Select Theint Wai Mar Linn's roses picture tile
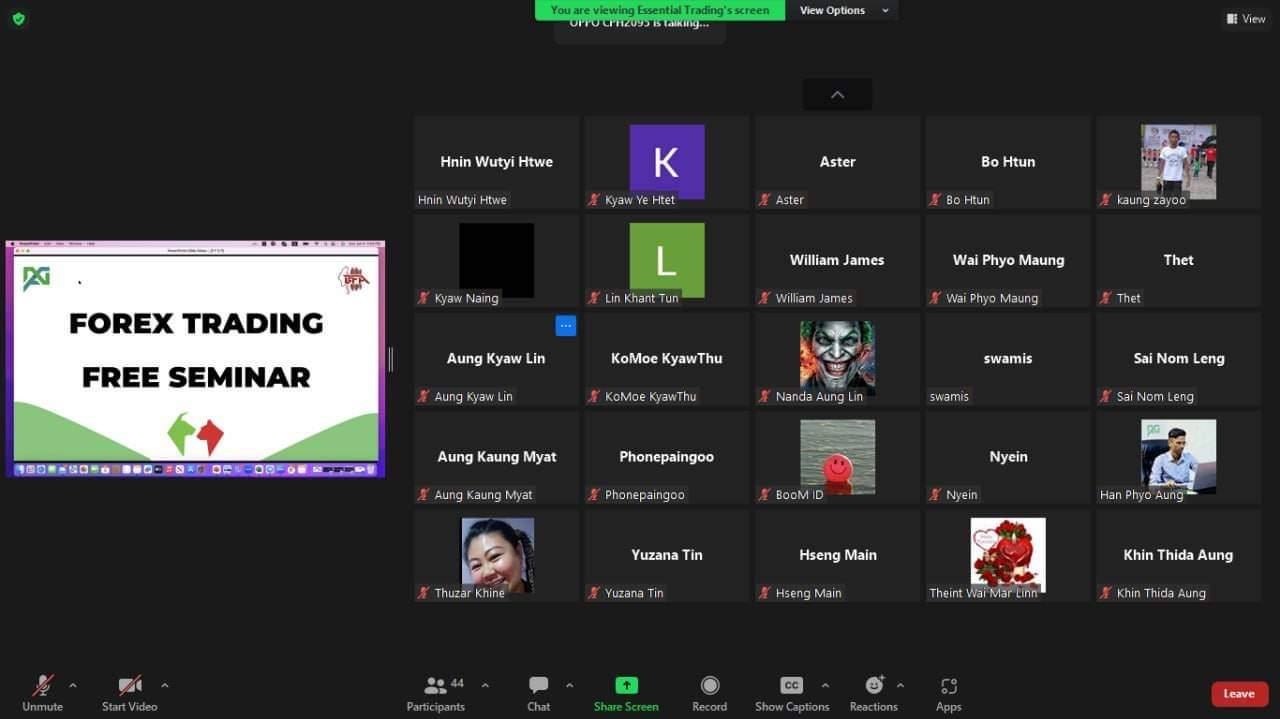 pyautogui.click(x=1008, y=554)
